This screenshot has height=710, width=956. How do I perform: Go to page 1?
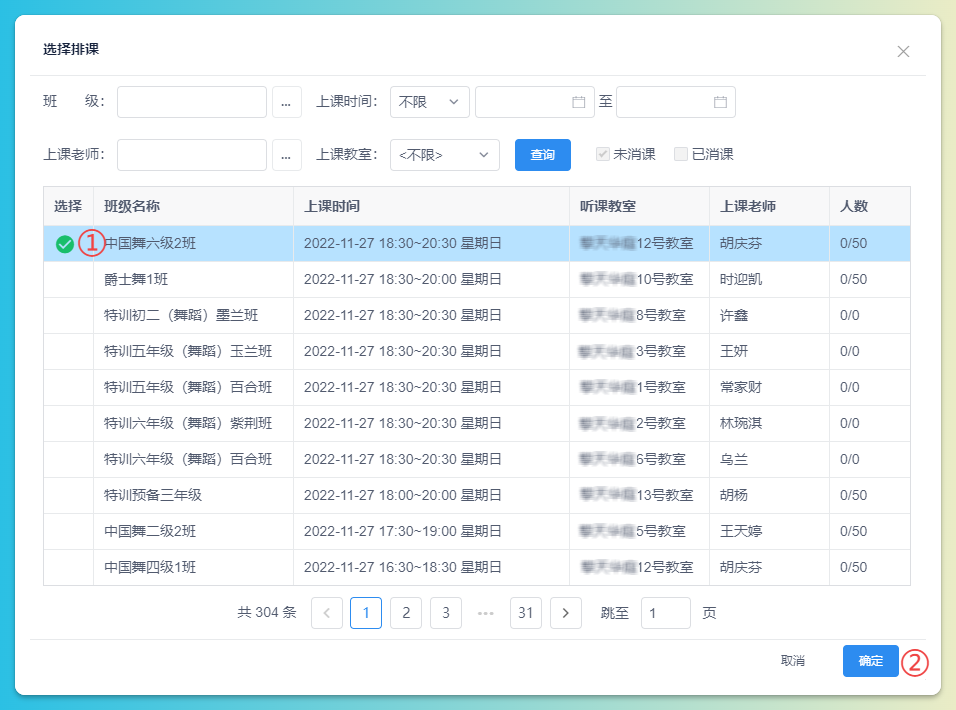(366, 613)
